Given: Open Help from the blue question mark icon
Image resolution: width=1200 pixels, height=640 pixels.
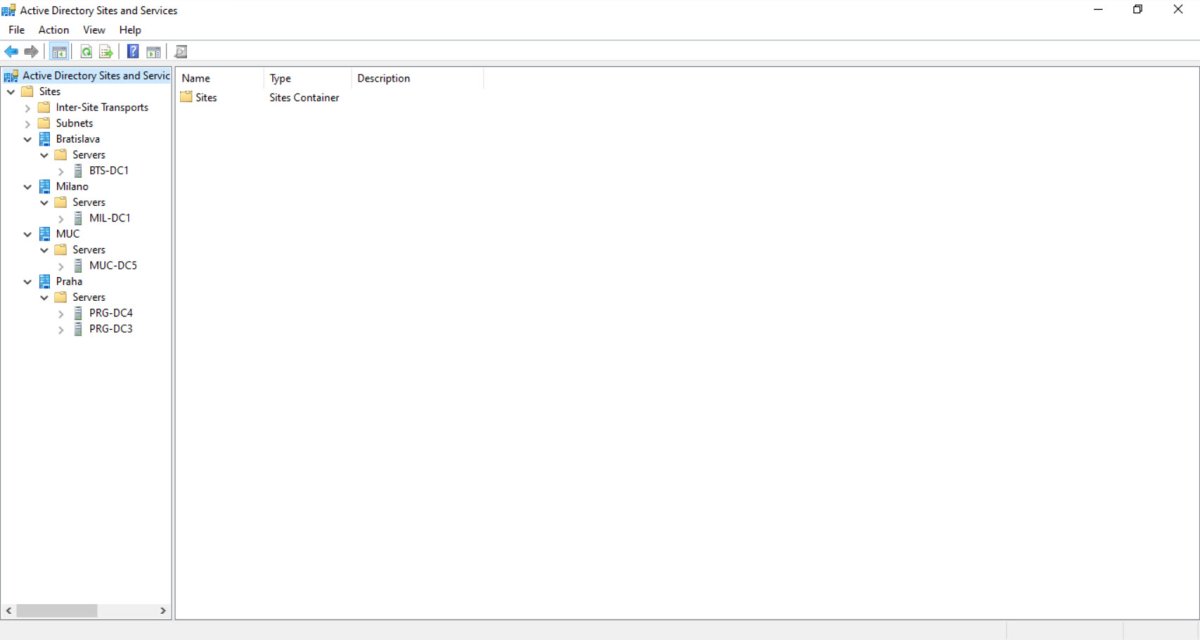Looking at the screenshot, I should (x=133, y=52).
